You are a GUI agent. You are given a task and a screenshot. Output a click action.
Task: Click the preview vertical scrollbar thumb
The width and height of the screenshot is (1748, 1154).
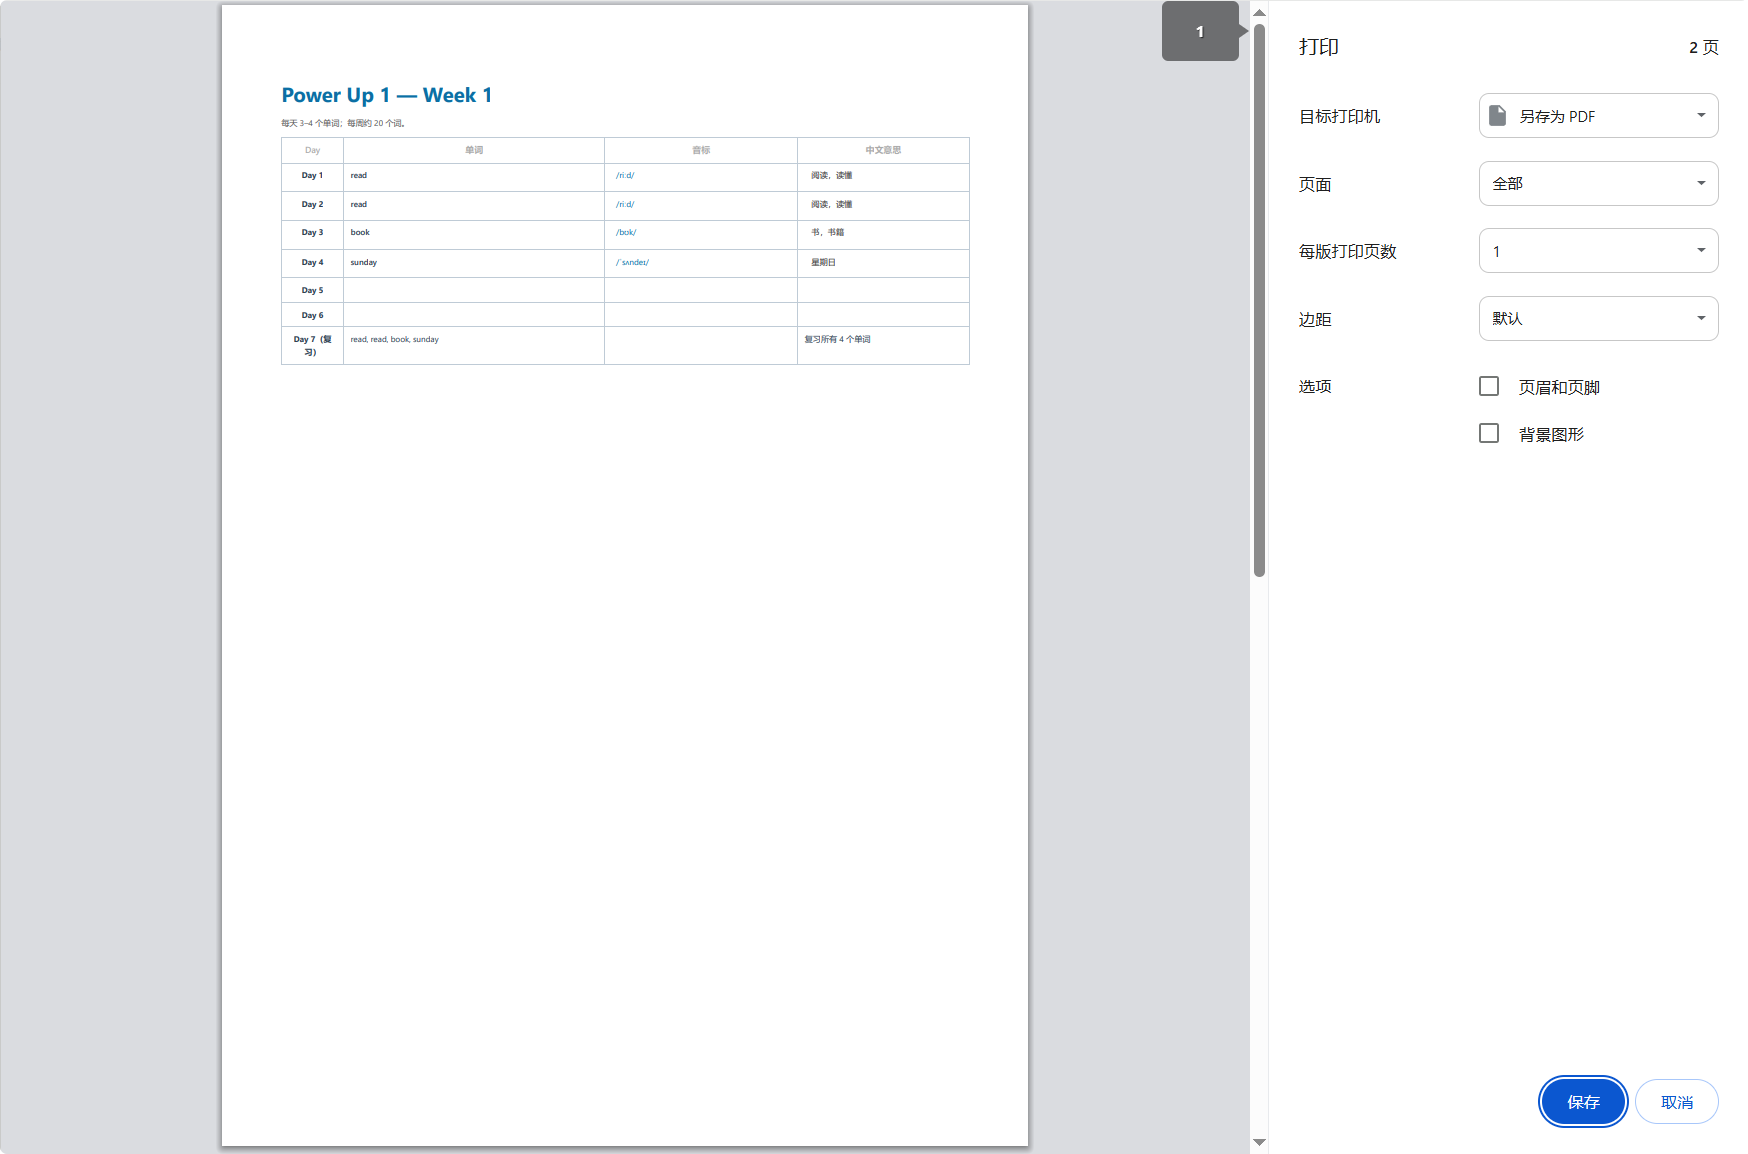point(1259,300)
